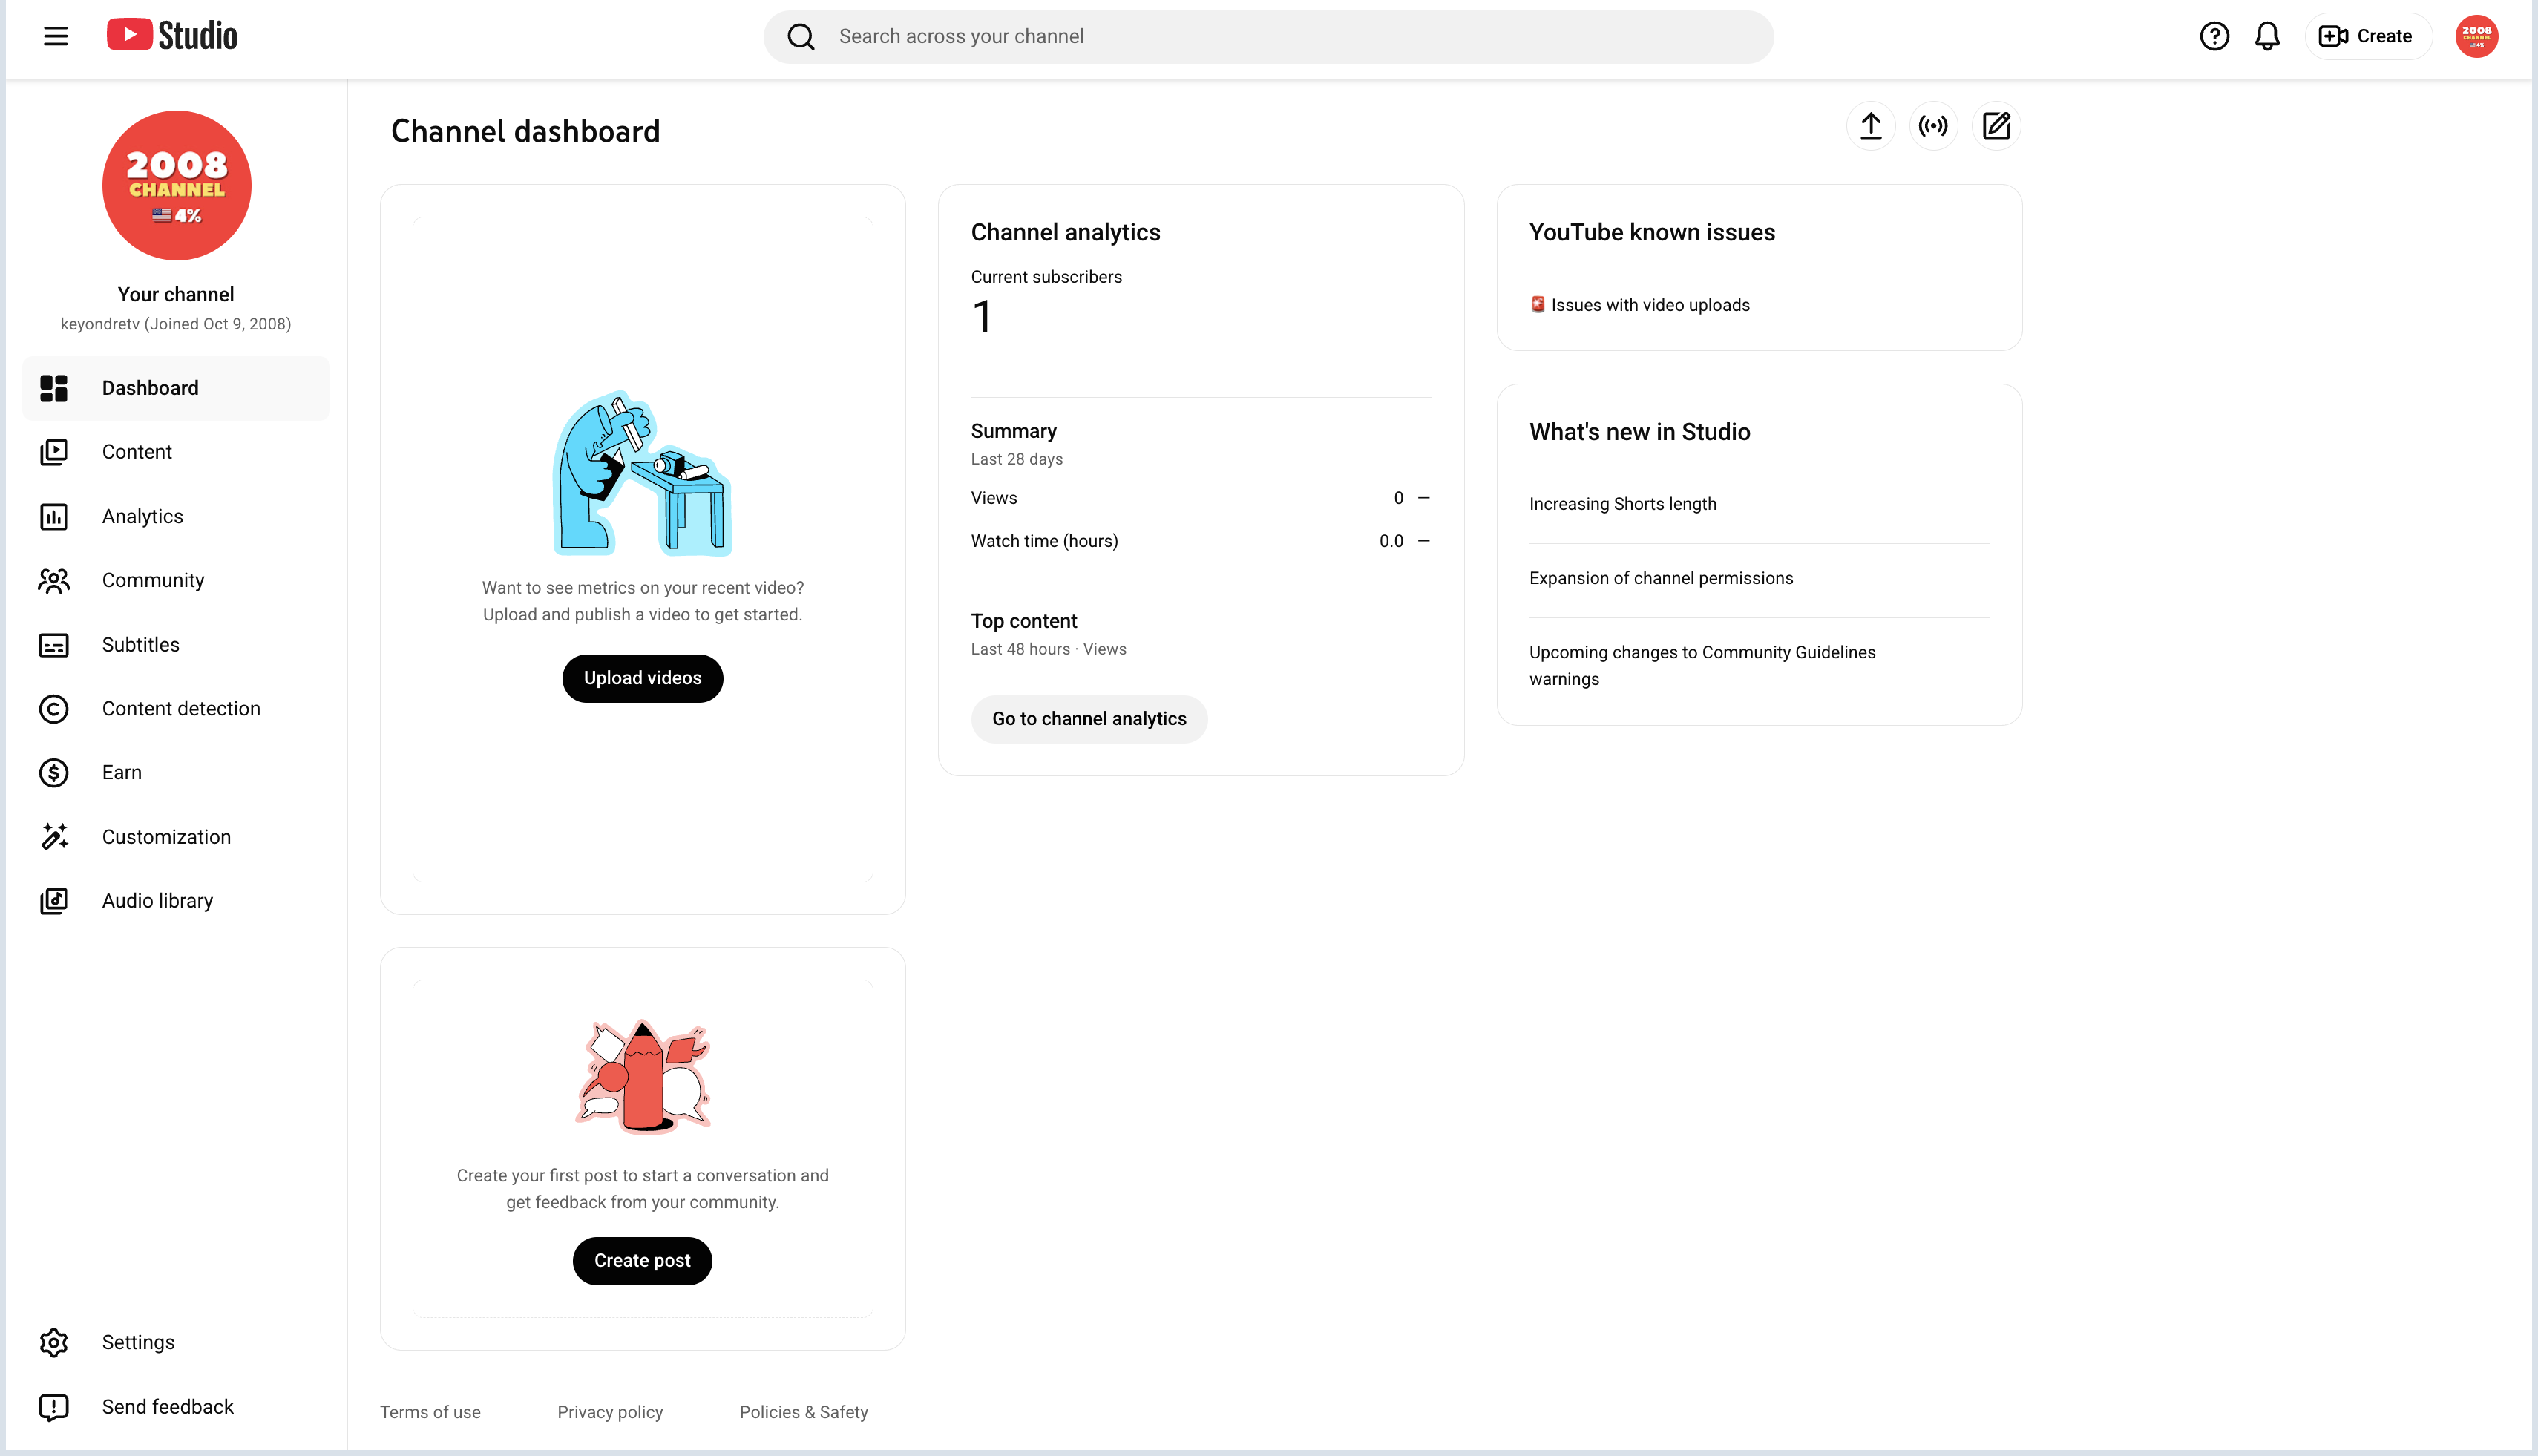Screen dimensions: 2538x1456
Task: Click the Create post button
Action: pyautogui.click(x=642, y=1261)
